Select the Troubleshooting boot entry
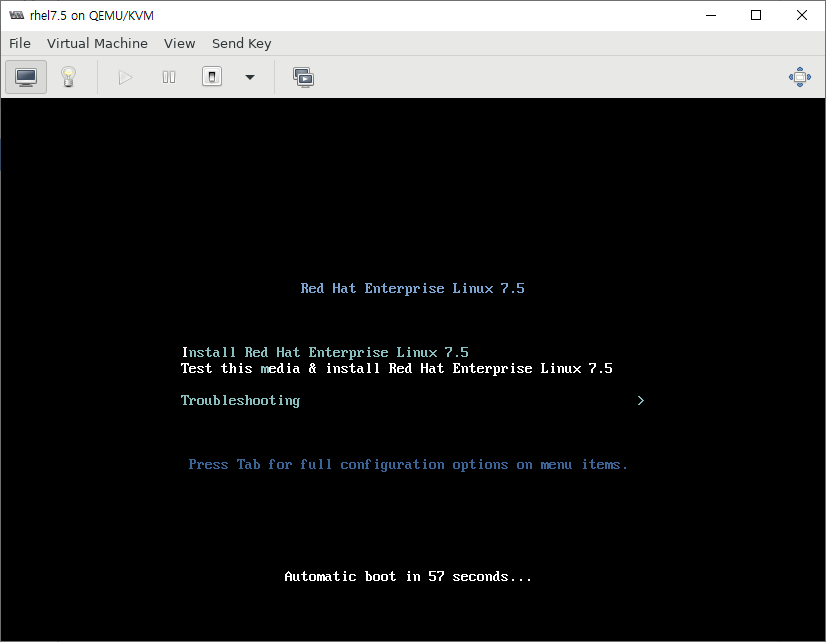The image size is (826, 642). tap(241, 401)
